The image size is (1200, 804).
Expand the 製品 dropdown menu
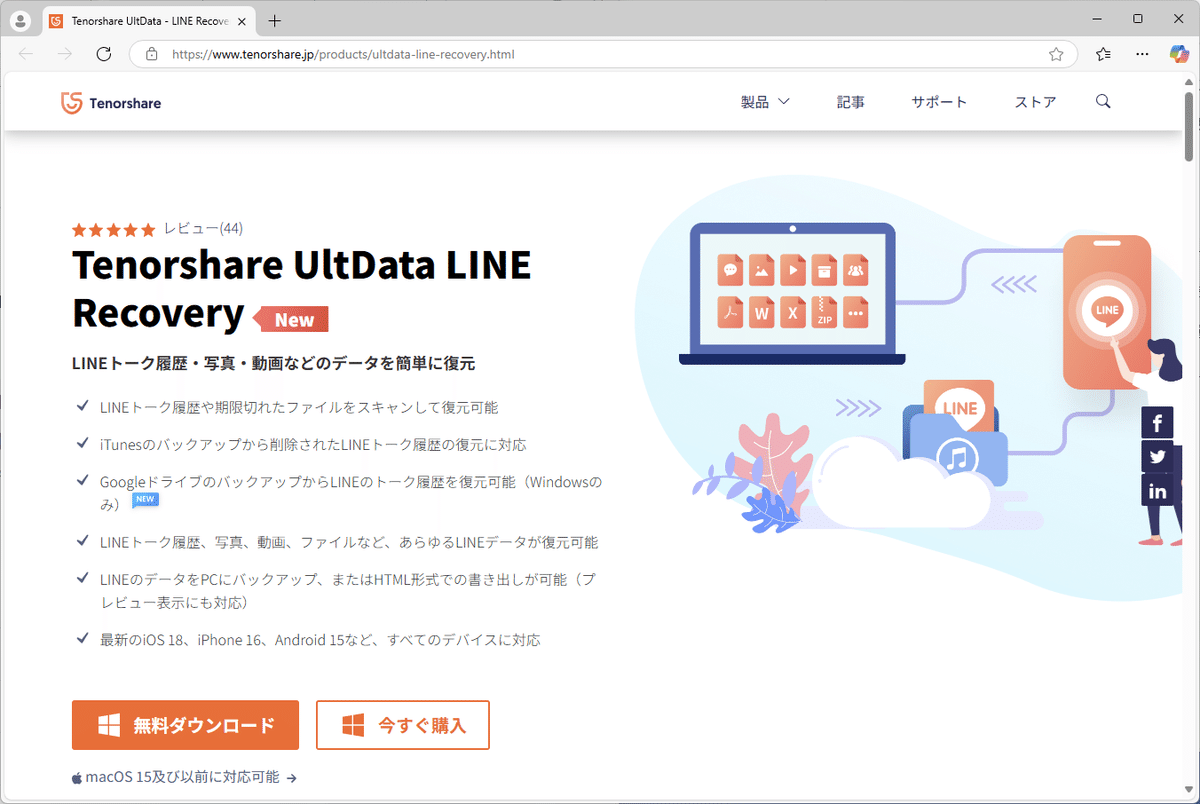pyautogui.click(x=765, y=101)
